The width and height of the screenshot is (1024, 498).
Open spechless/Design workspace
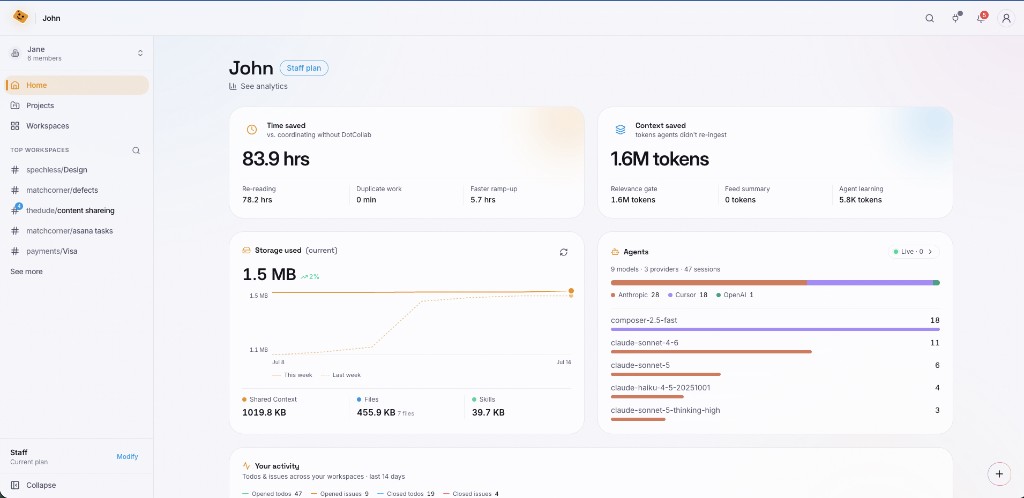tap(77, 170)
